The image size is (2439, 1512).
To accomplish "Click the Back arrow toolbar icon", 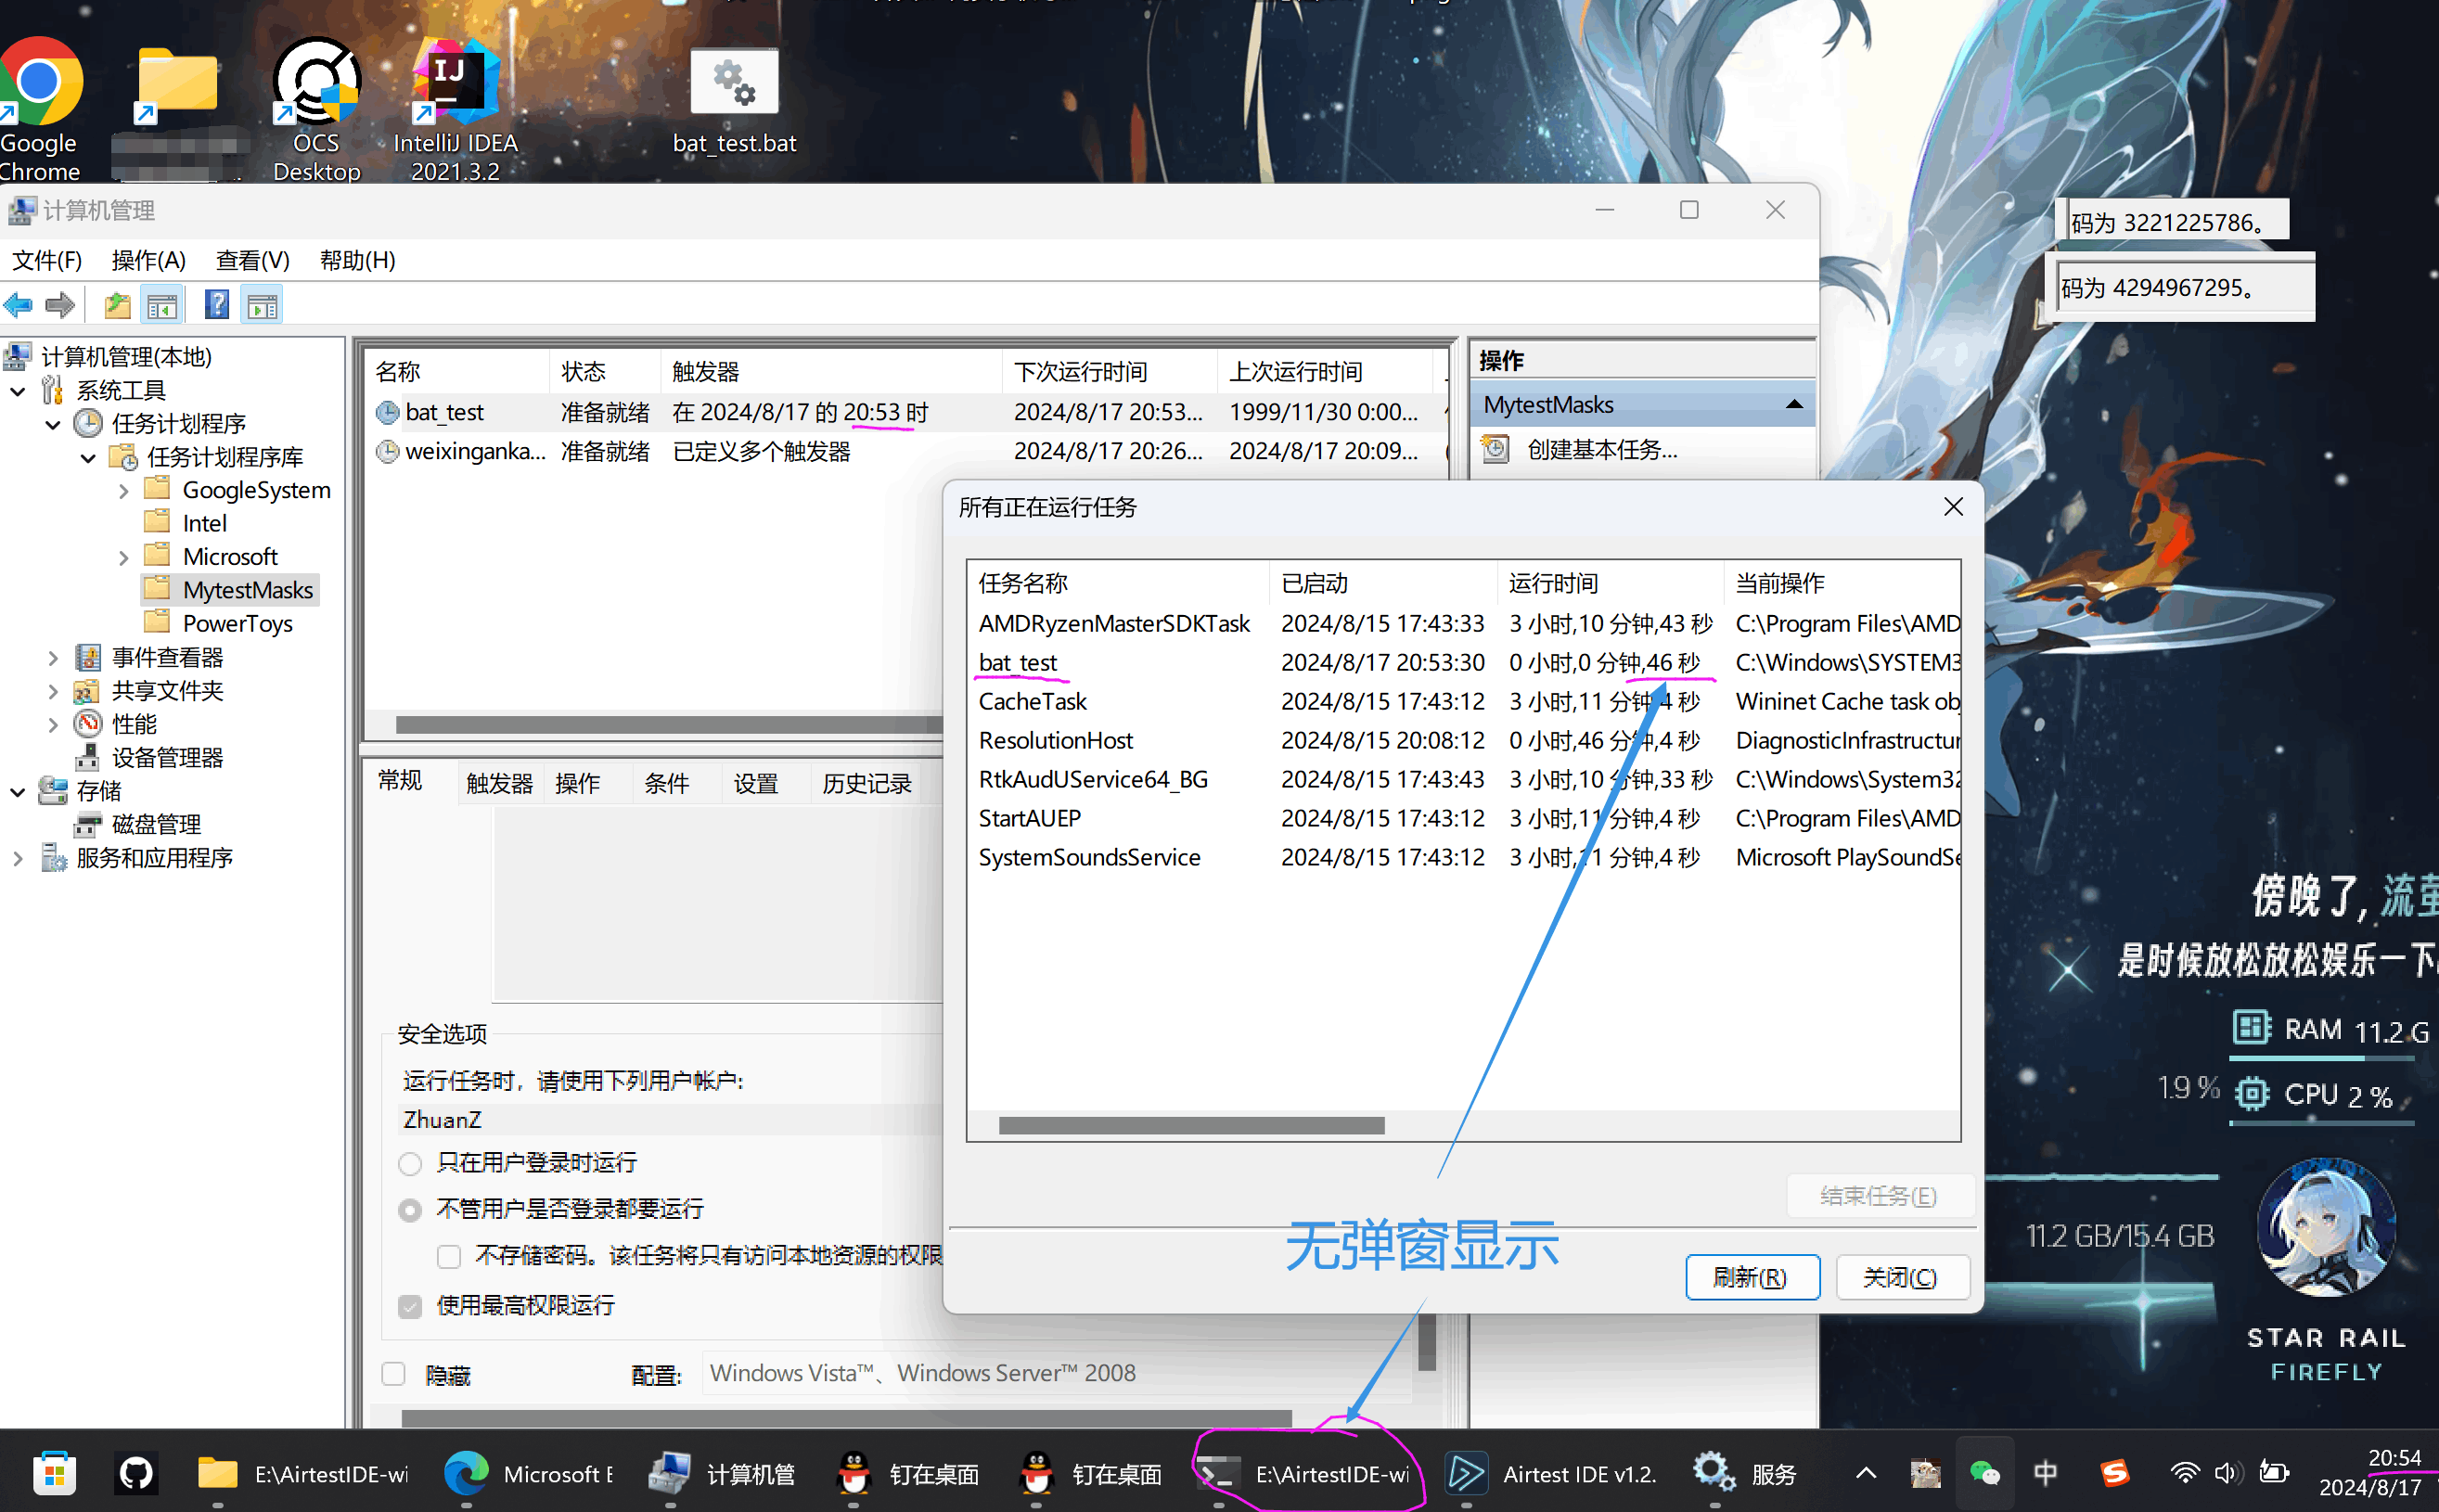I will coord(18,305).
